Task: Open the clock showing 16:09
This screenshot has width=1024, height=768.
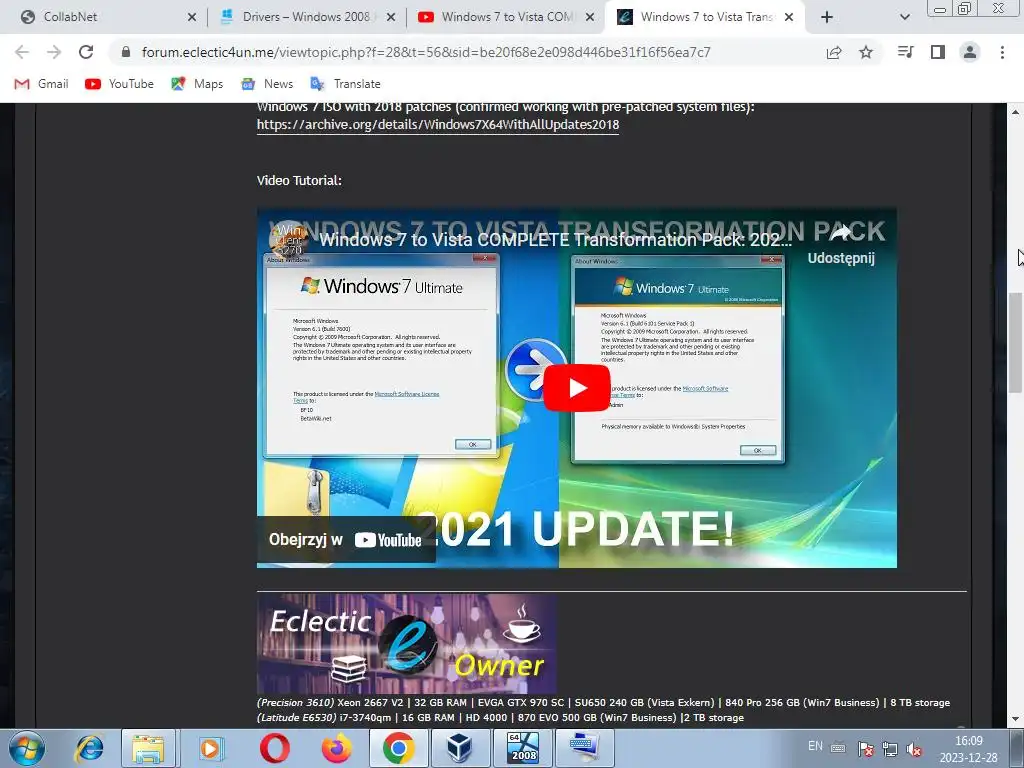Action: coord(968,749)
